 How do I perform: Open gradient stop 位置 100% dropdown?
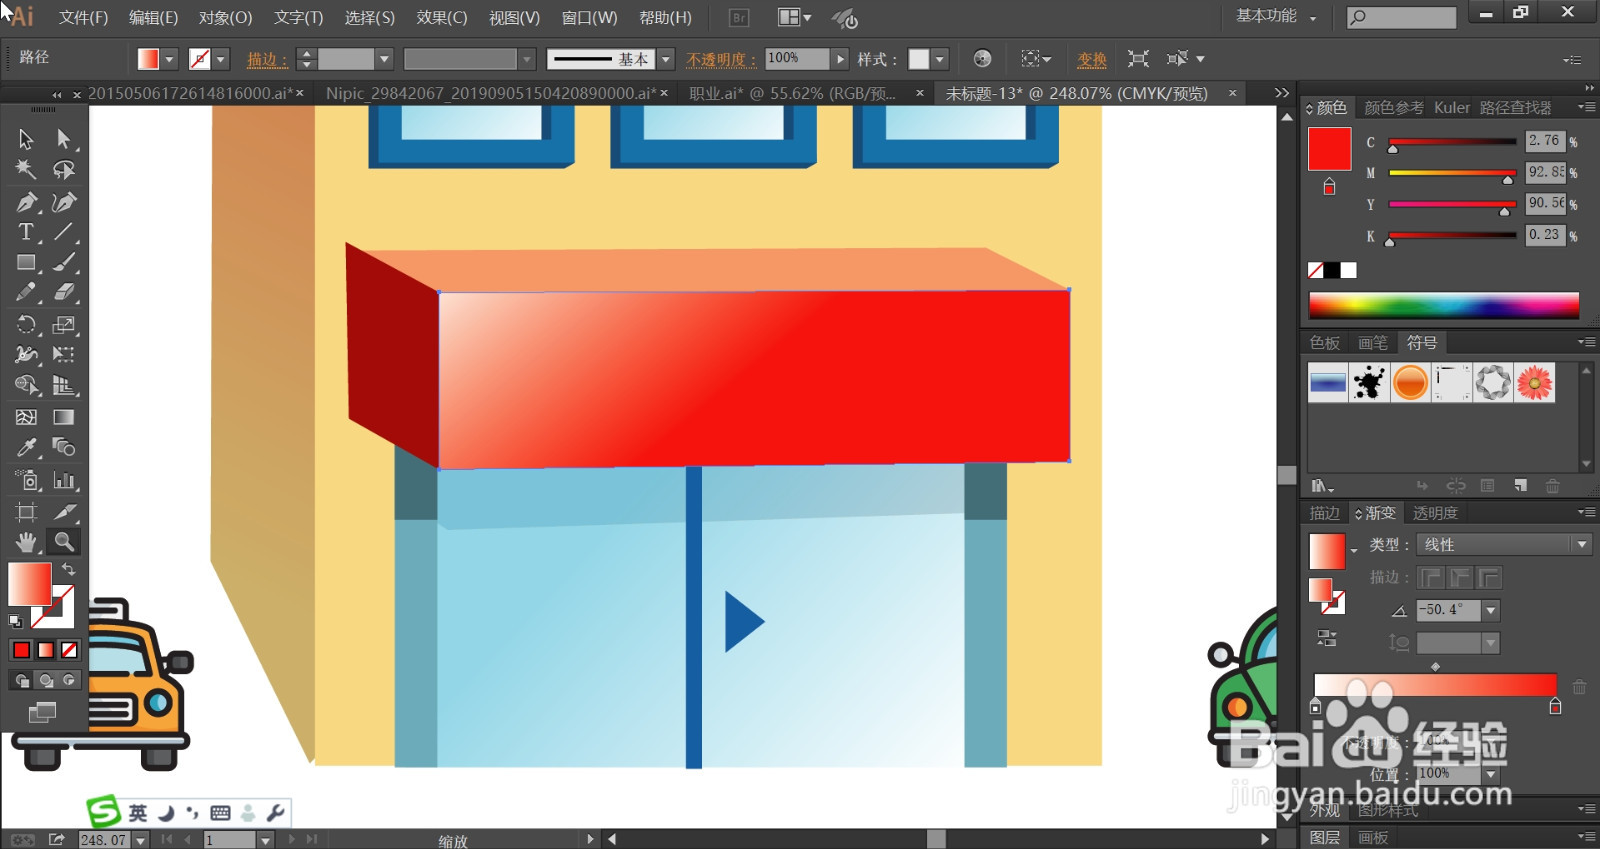tap(1491, 775)
